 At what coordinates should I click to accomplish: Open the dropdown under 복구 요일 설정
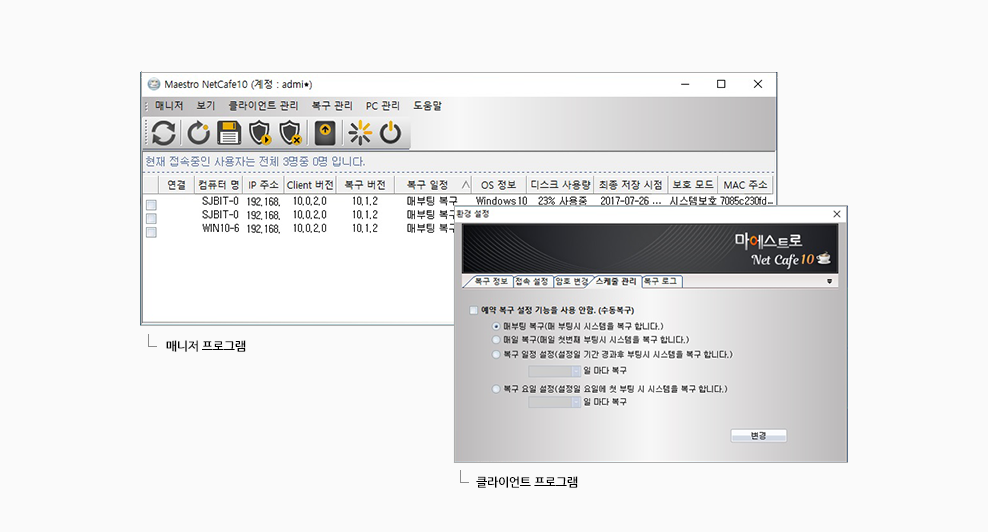(575, 402)
